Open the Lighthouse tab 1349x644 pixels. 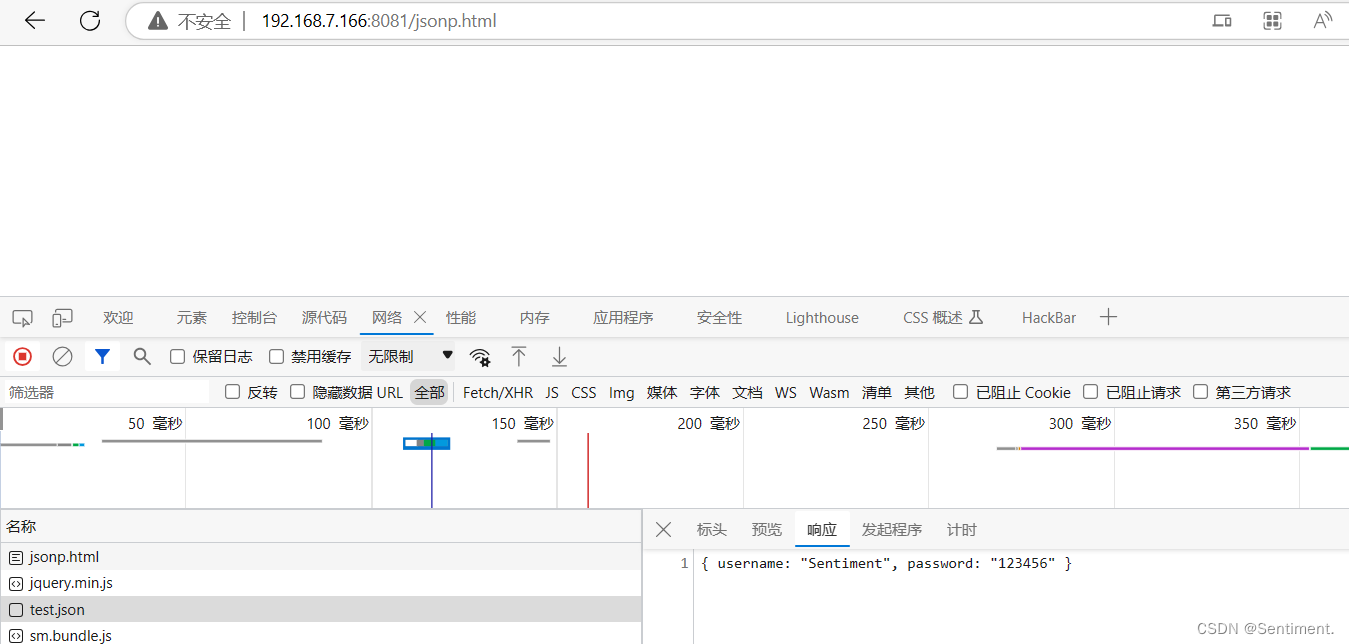(822, 318)
